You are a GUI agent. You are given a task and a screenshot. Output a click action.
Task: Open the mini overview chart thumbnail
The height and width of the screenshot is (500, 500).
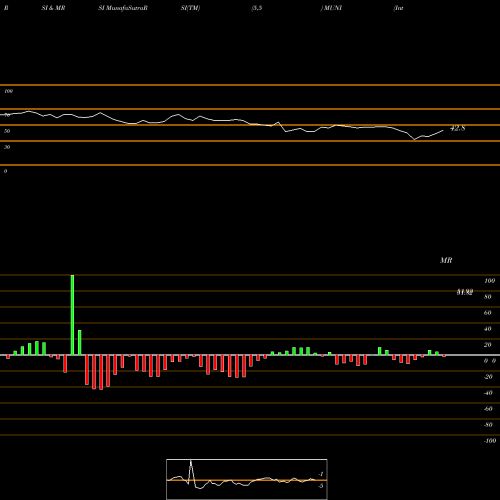point(247,479)
